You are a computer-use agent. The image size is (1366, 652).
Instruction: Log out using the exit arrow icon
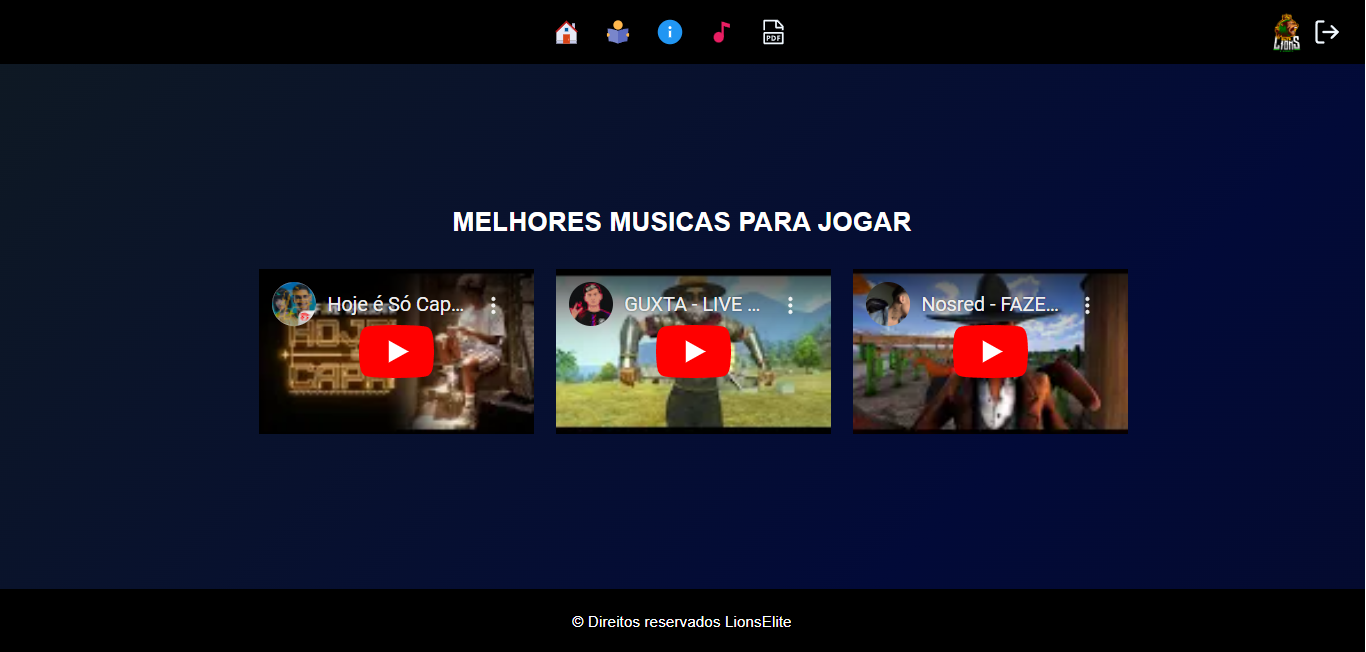click(1327, 31)
